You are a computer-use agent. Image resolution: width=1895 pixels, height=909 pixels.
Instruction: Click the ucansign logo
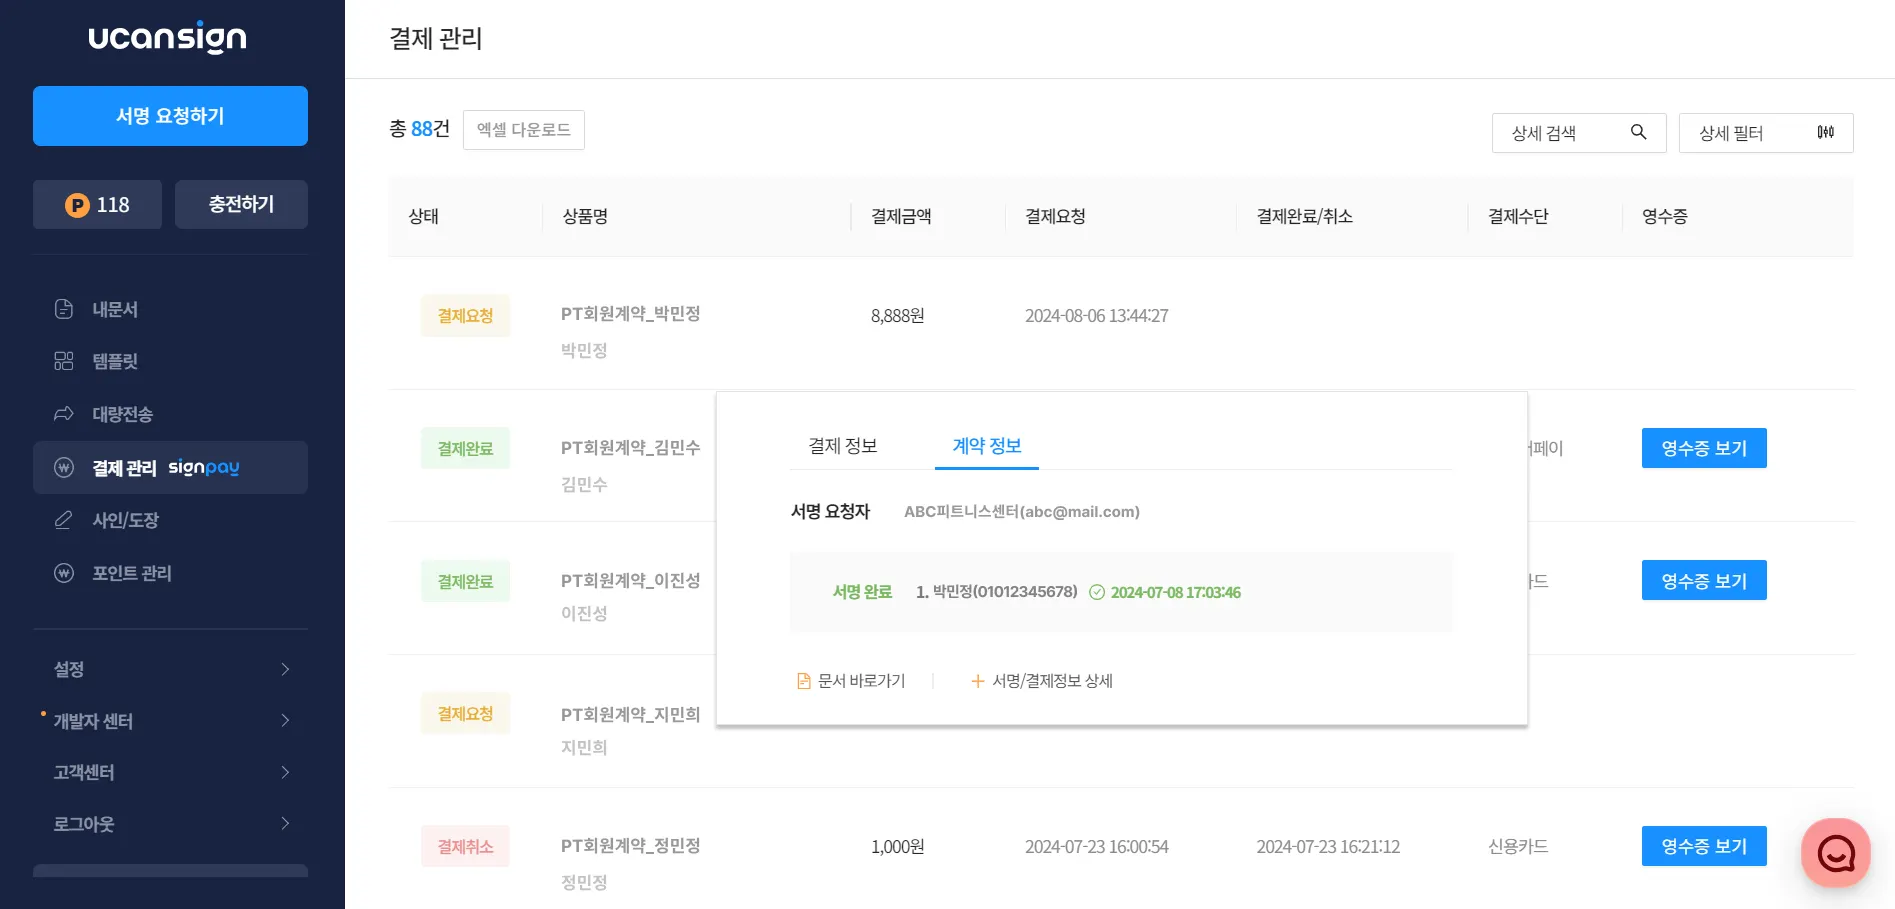[x=168, y=37]
